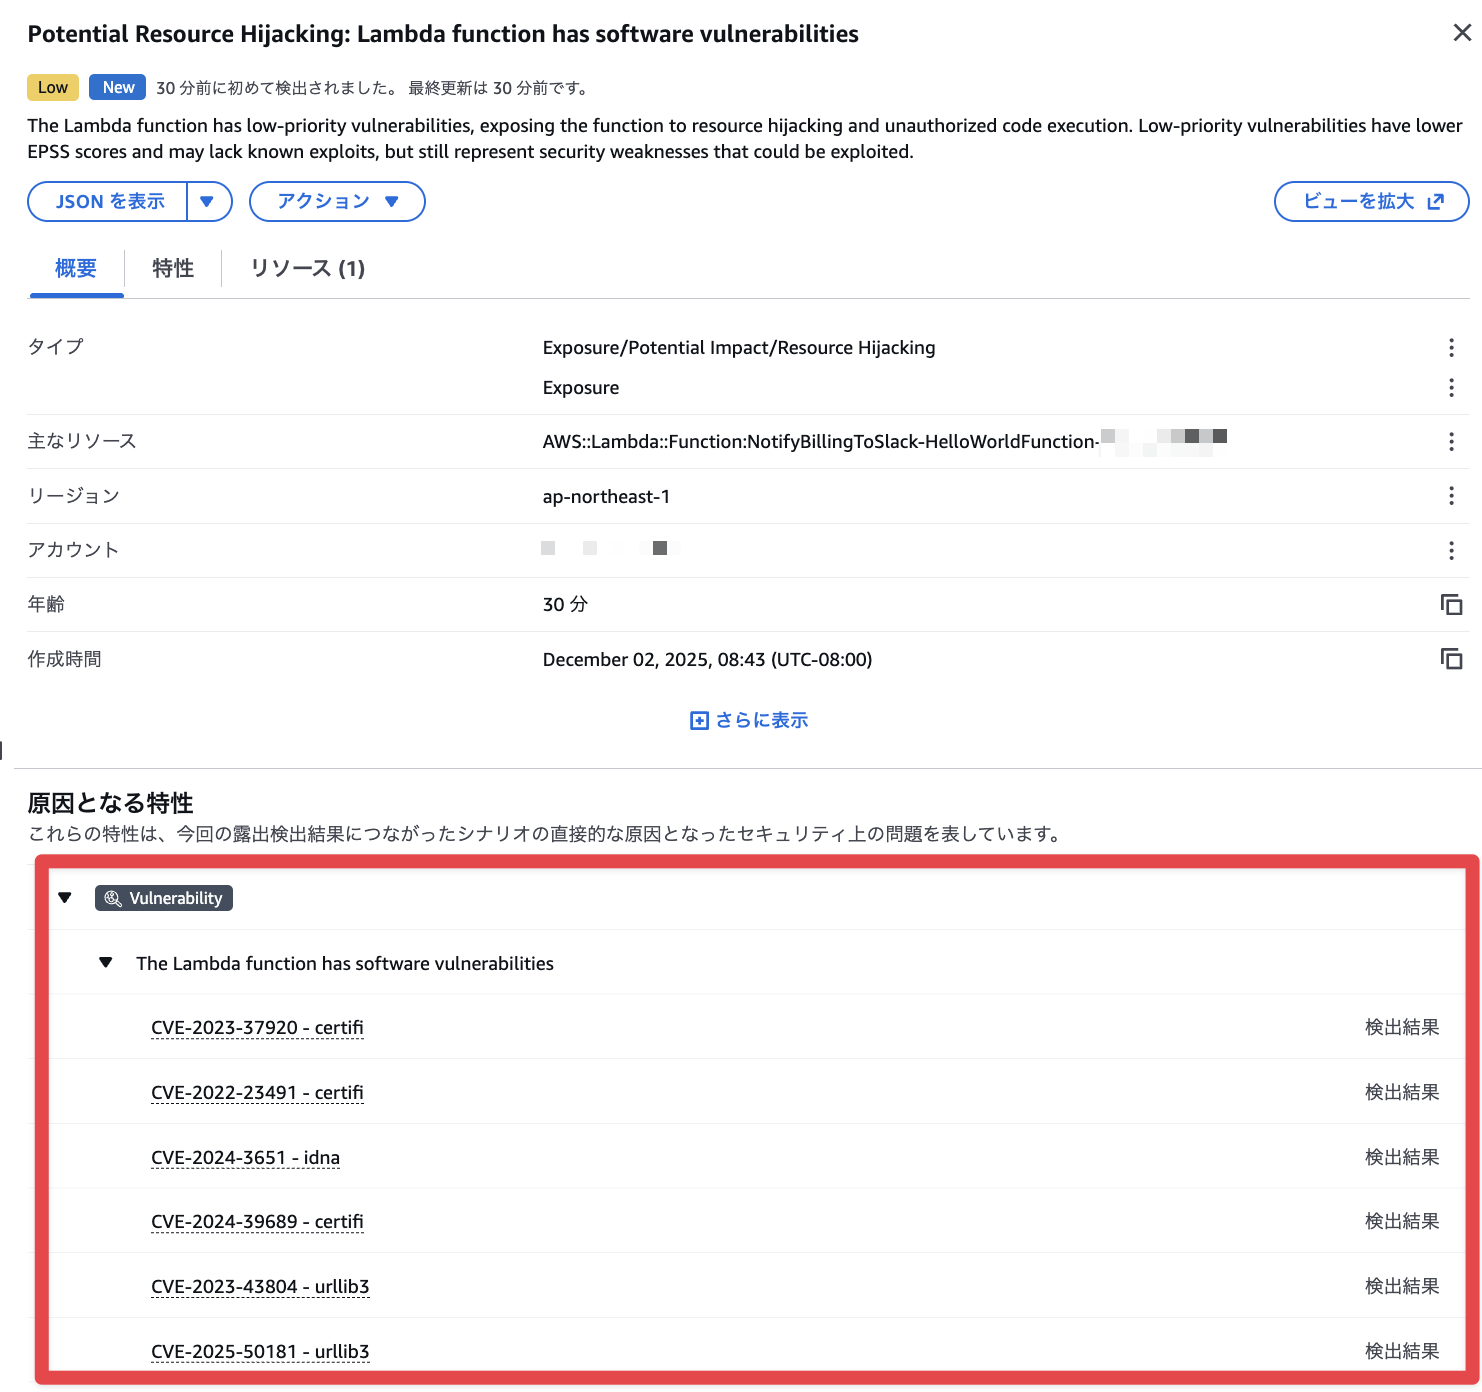Screen dimensions: 1482x1392
Task: Switch to the リソース (1) tab
Action: tap(307, 268)
